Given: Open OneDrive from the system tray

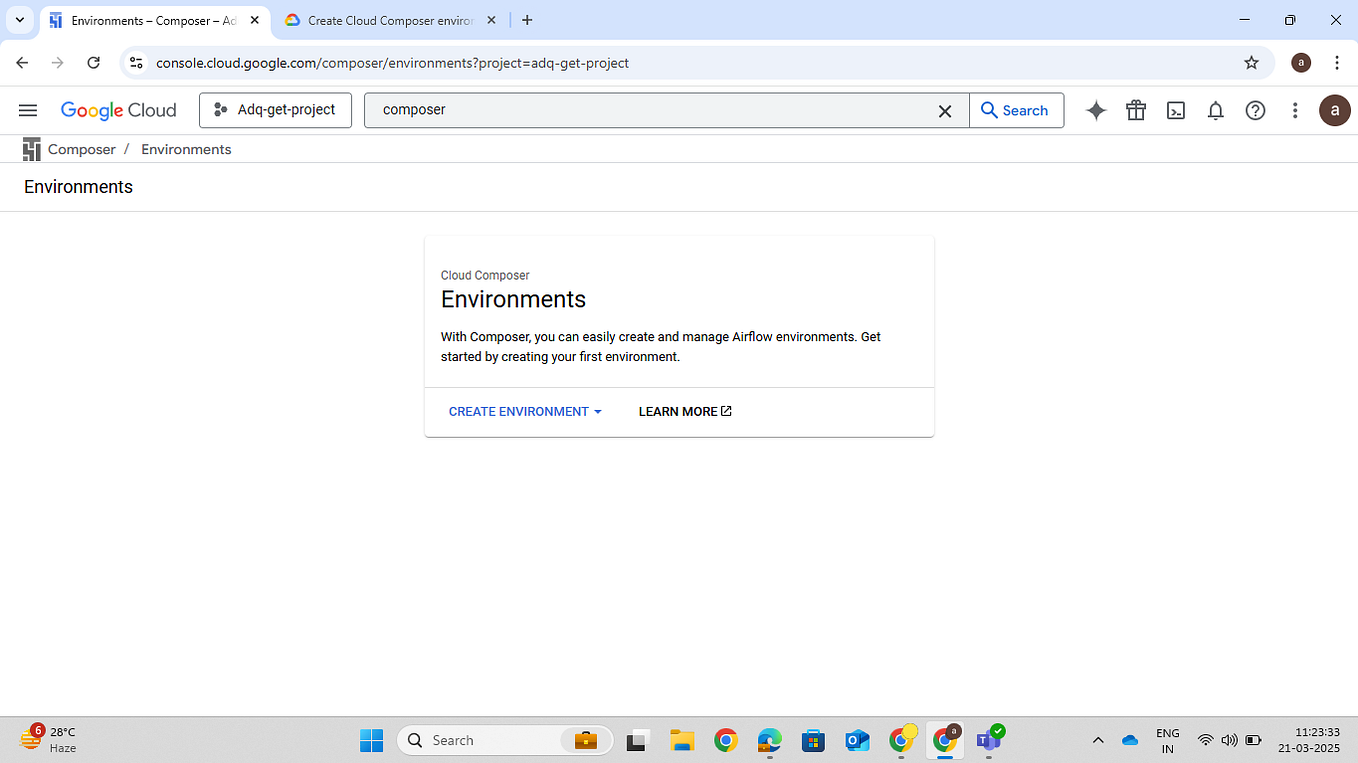Looking at the screenshot, I should coord(1130,740).
